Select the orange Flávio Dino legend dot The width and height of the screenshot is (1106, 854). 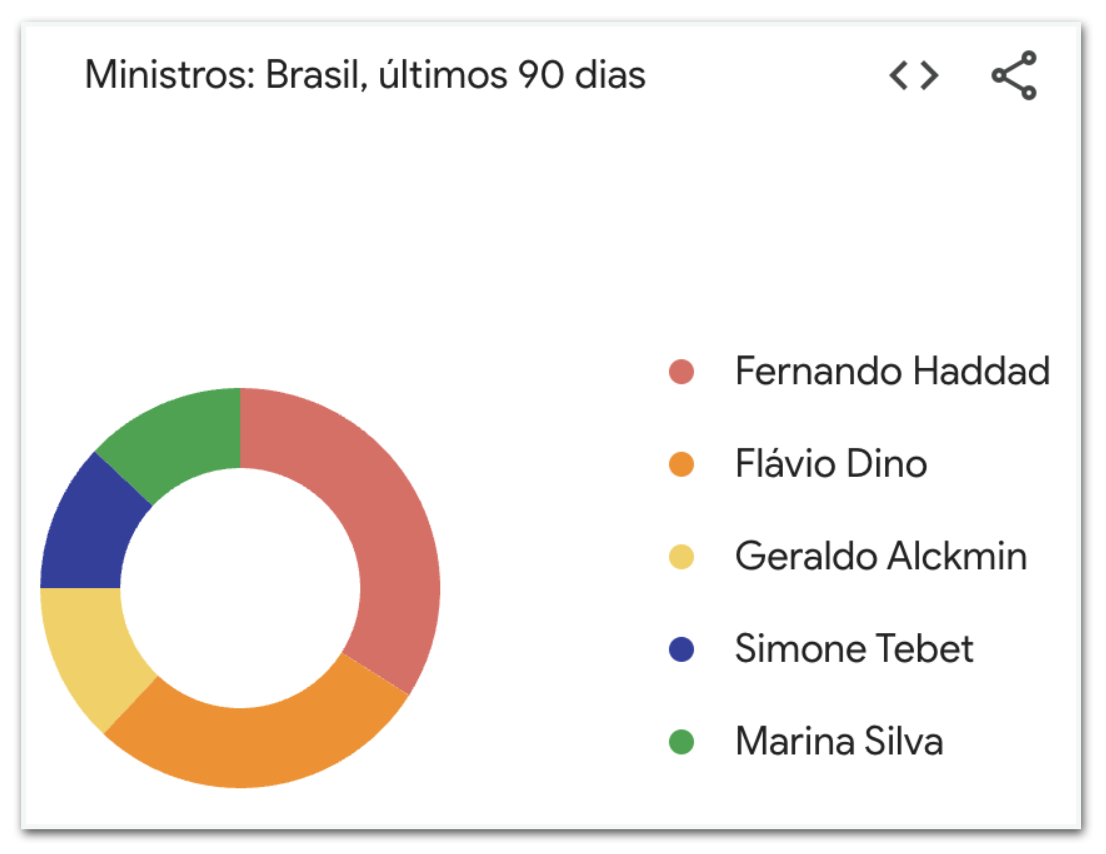point(681,464)
